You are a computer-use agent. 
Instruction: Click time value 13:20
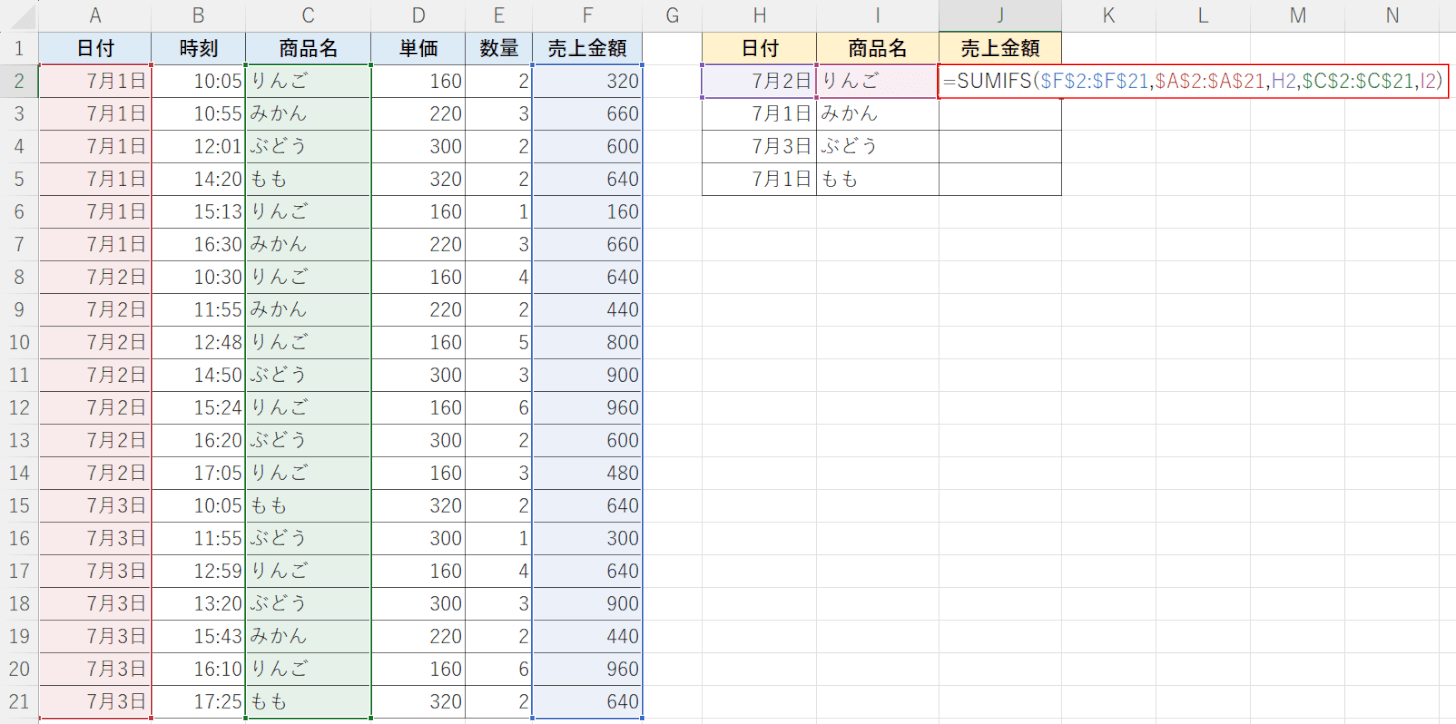click(199, 603)
